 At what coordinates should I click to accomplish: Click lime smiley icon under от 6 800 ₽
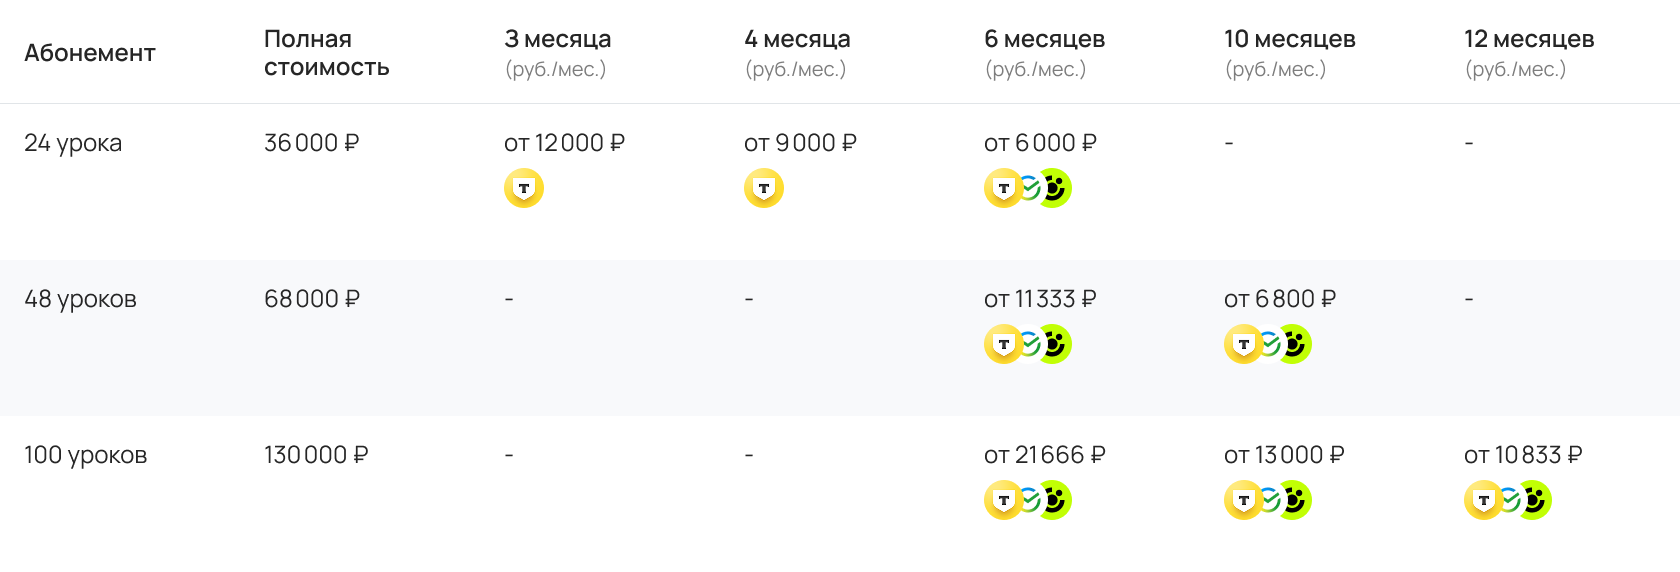click(1293, 344)
